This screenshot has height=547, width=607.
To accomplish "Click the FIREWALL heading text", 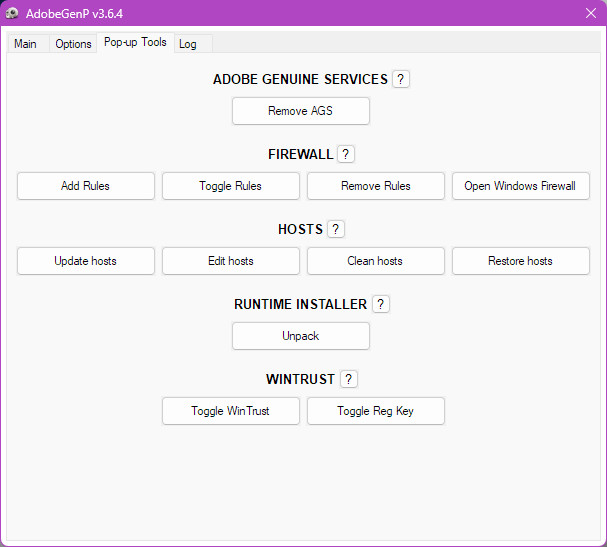I will 300,154.
